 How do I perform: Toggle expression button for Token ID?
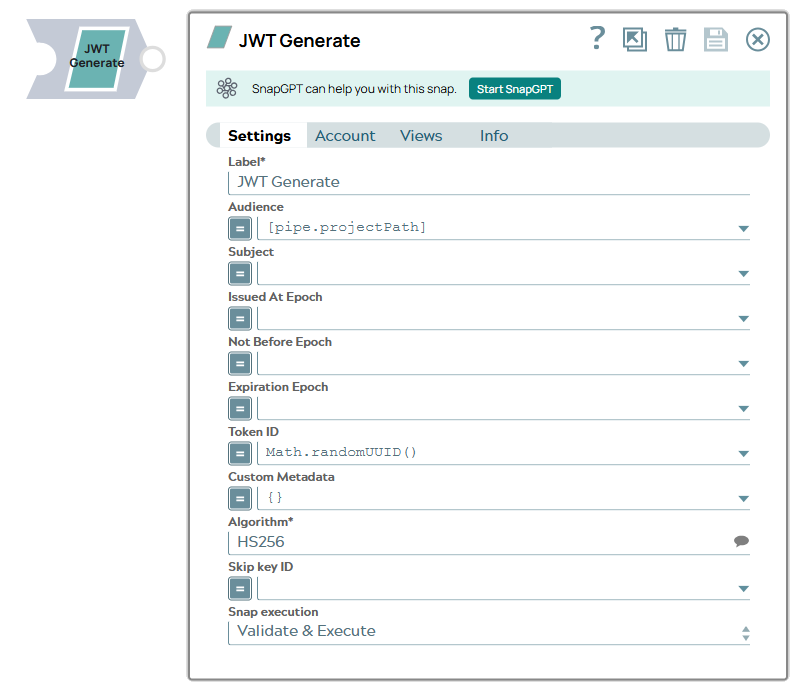[x=240, y=453]
